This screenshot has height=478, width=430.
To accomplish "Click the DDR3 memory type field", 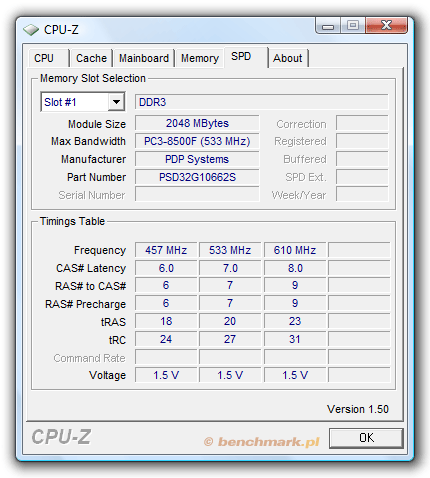I will [x=262, y=102].
